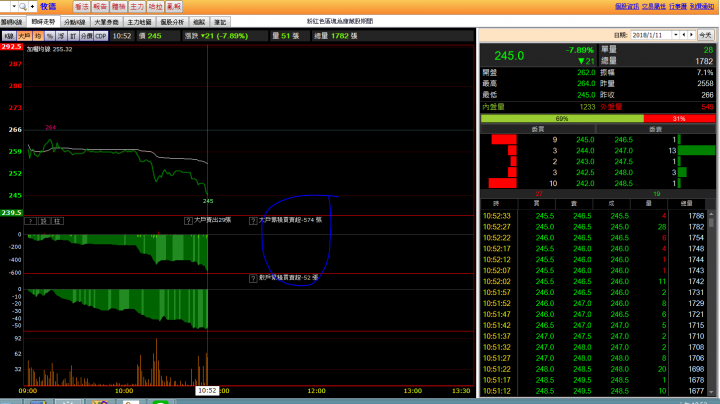Toggle the K線 chart overlay button
The height and width of the screenshot is (404, 720).
pos(9,36)
